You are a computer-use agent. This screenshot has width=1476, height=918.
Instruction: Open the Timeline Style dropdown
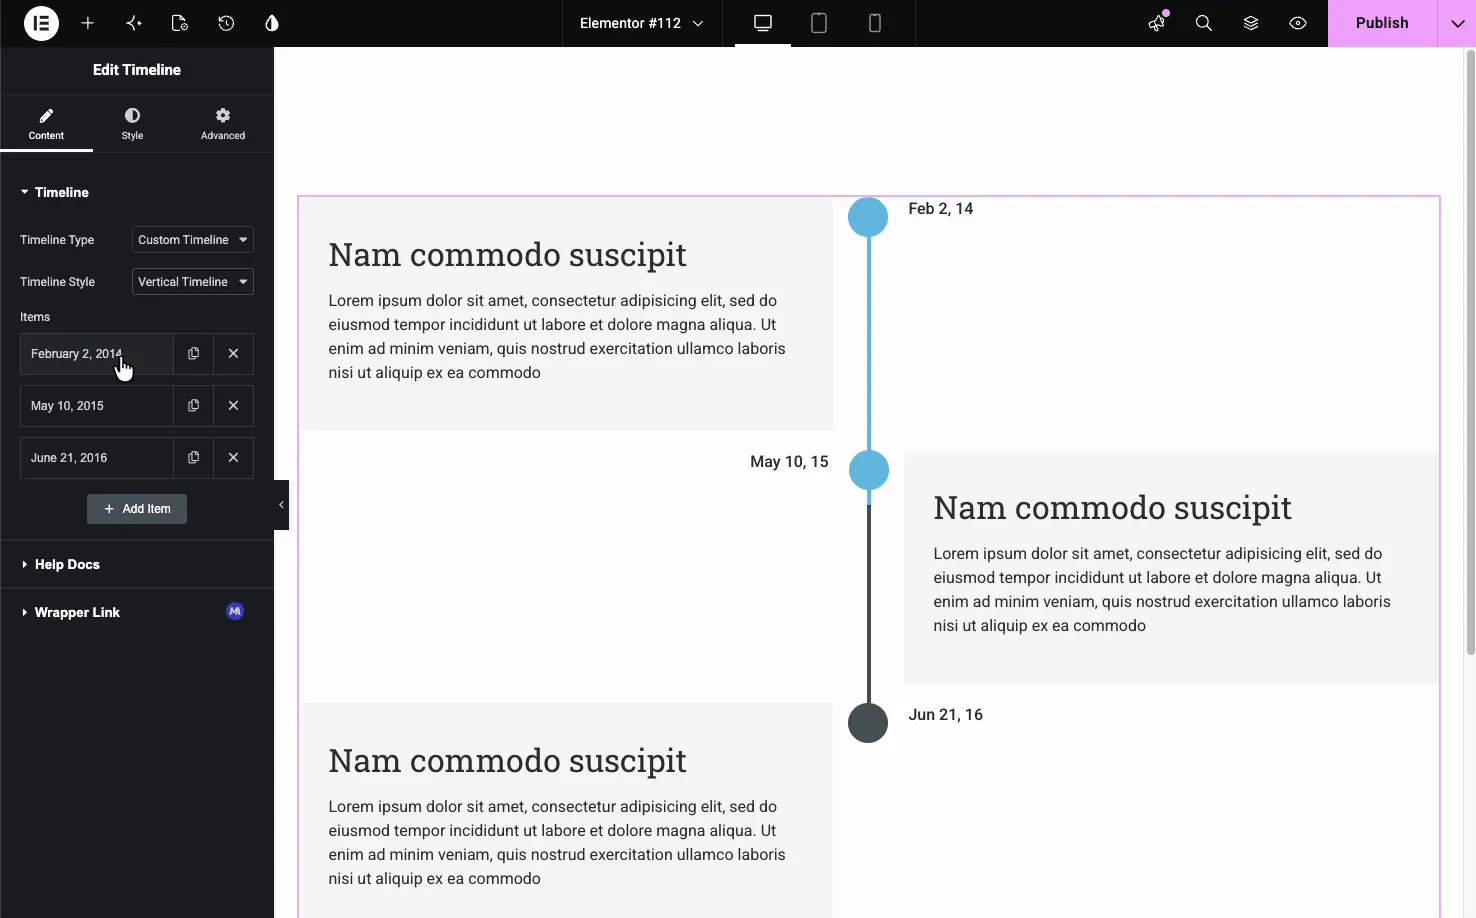pos(193,282)
